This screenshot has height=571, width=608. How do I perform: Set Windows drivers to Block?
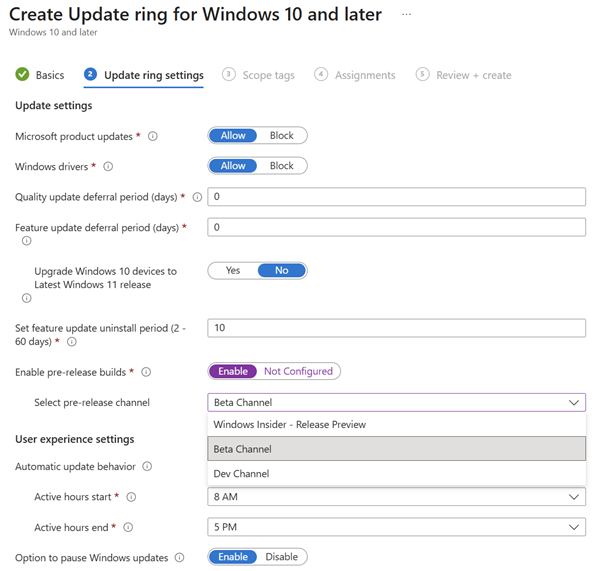coord(282,166)
